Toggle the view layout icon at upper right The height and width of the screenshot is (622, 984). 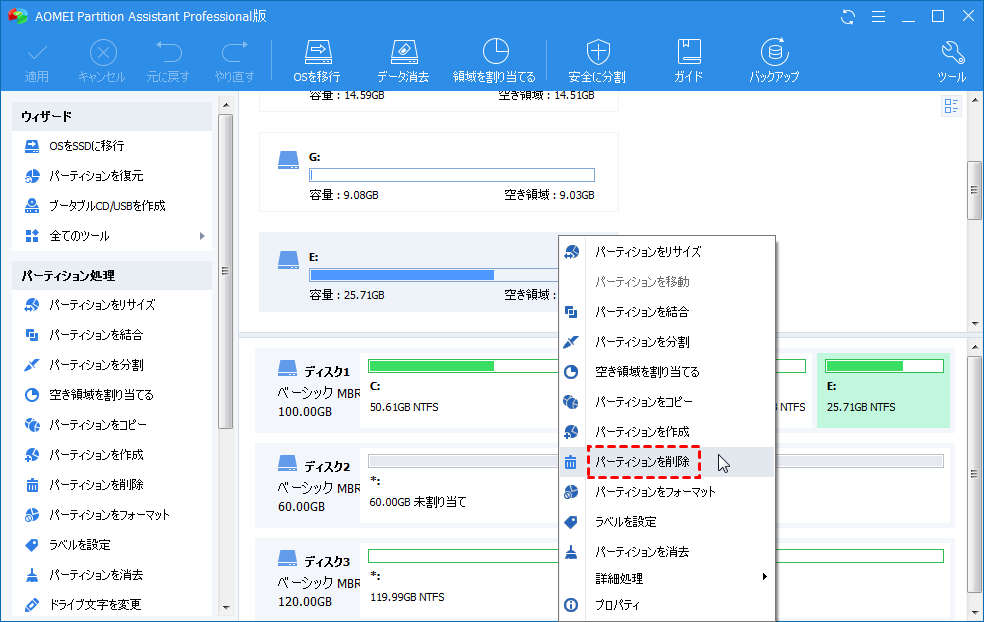[x=951, y=106]
